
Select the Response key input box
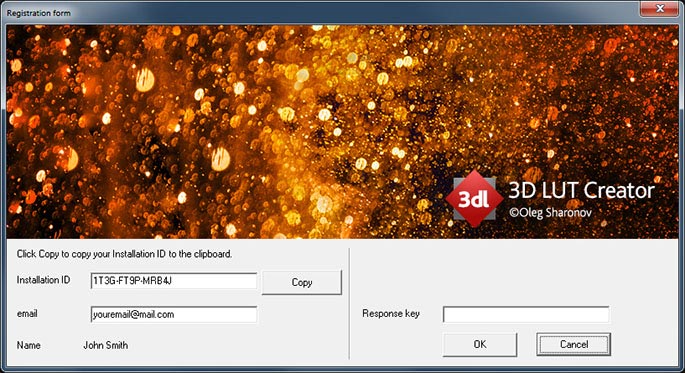click(x=526, y=314)
